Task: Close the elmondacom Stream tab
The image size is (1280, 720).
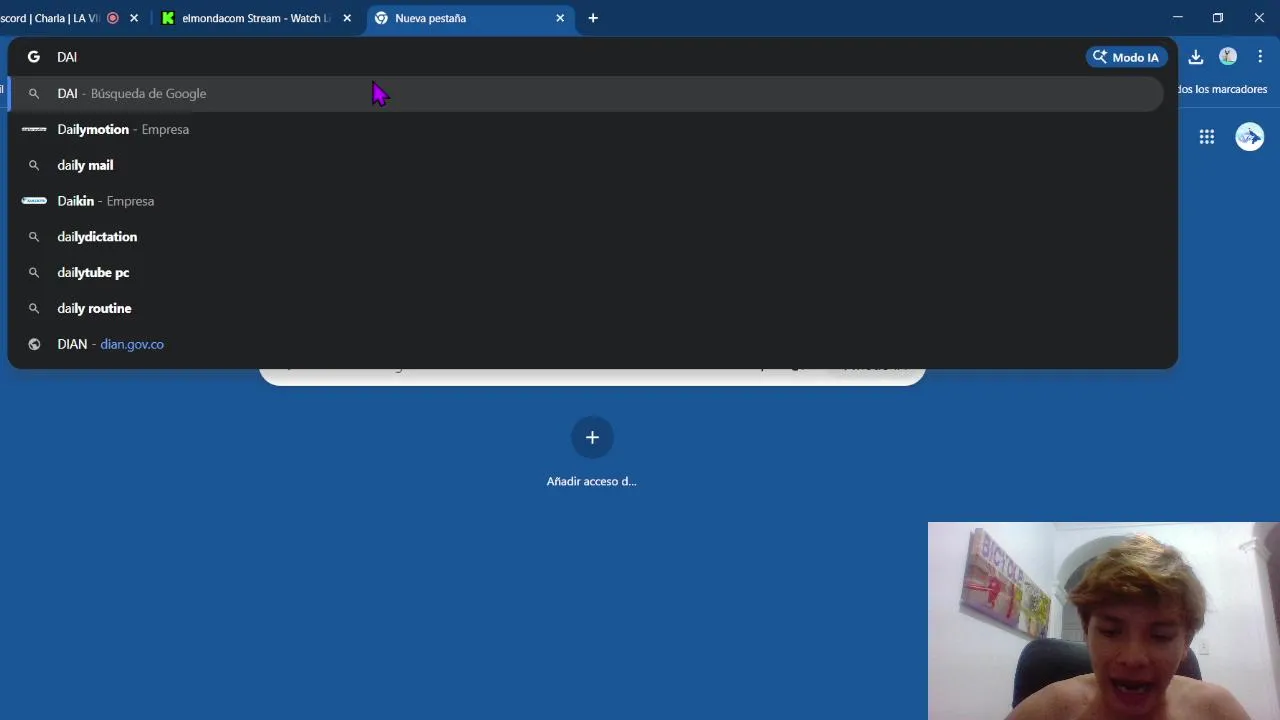Action: tap(347, 18)
